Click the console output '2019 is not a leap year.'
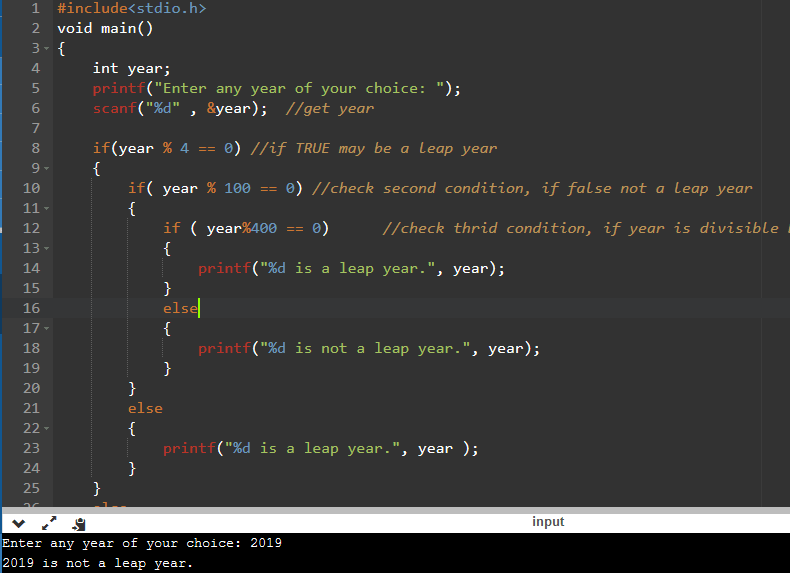This screenshot has height=573, width=790. 97,563
